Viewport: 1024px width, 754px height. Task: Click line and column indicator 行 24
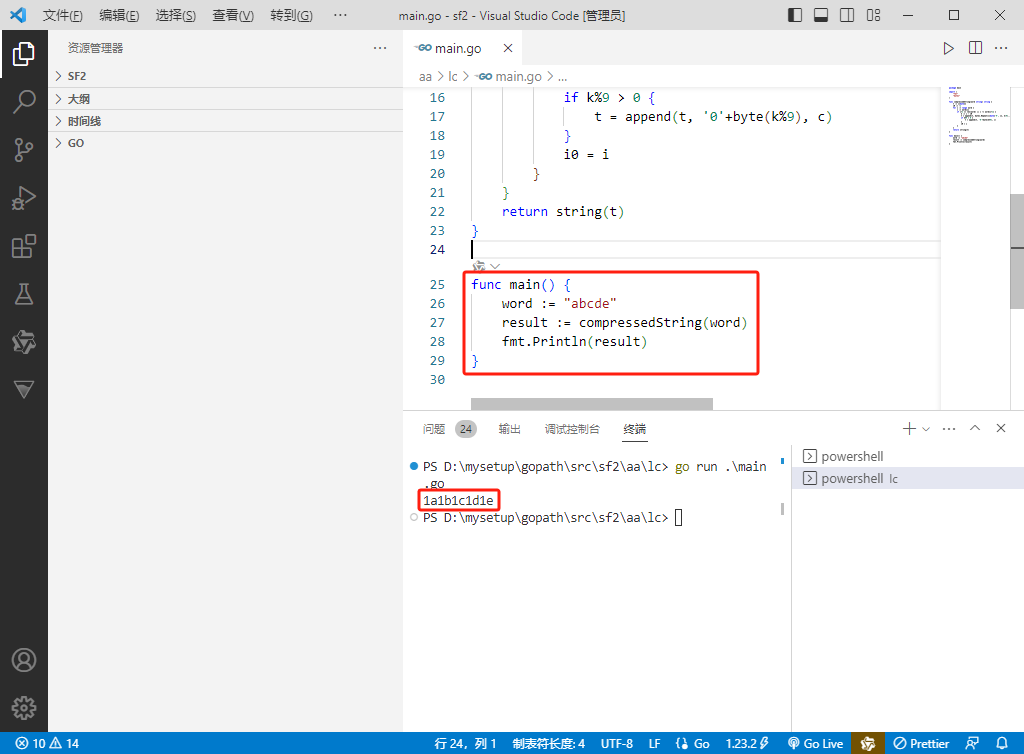(465, 744)
